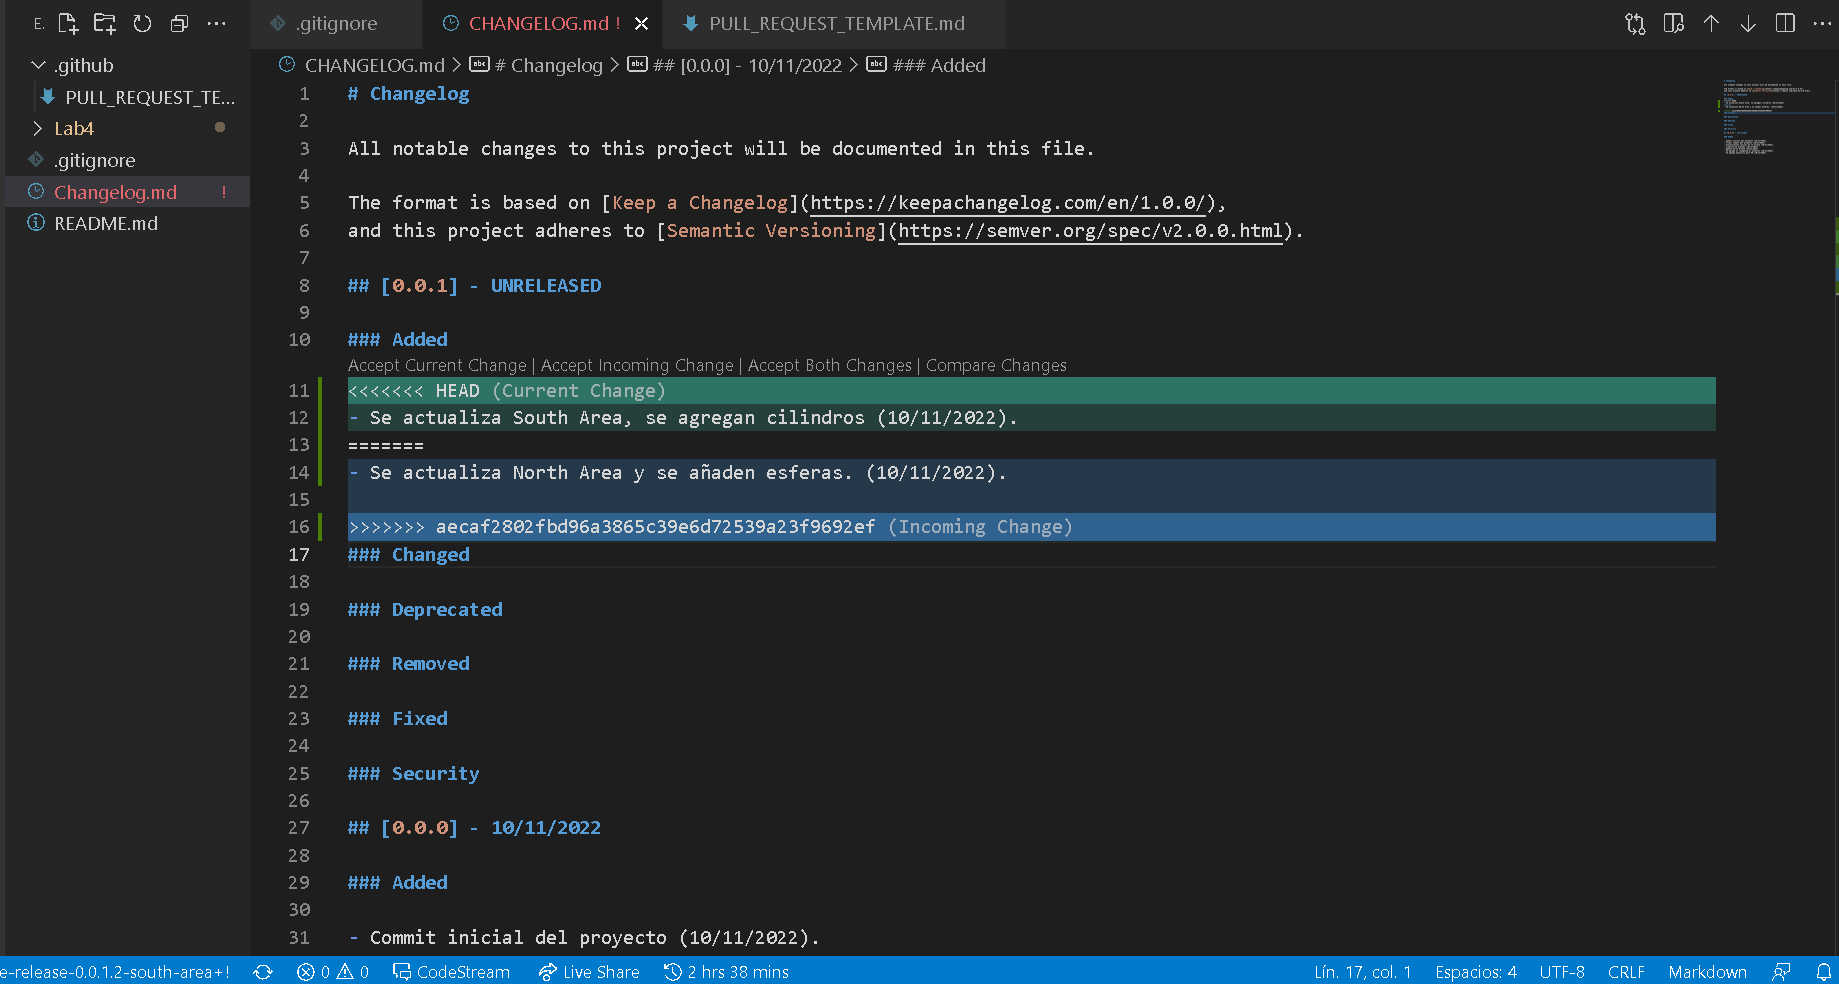Screen dimensions: 1839x984
Task: Go to previous change arrow
Action: pos(1711,23)
